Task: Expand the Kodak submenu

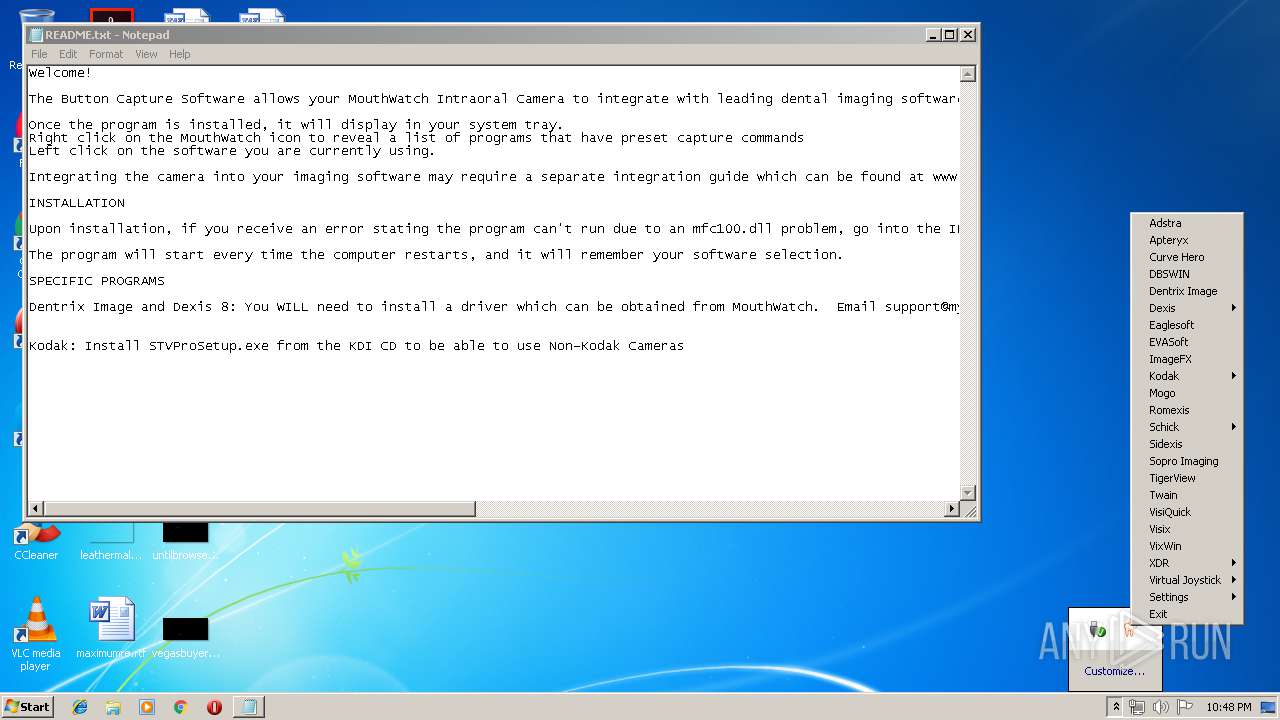Action: coord(1187,376)
